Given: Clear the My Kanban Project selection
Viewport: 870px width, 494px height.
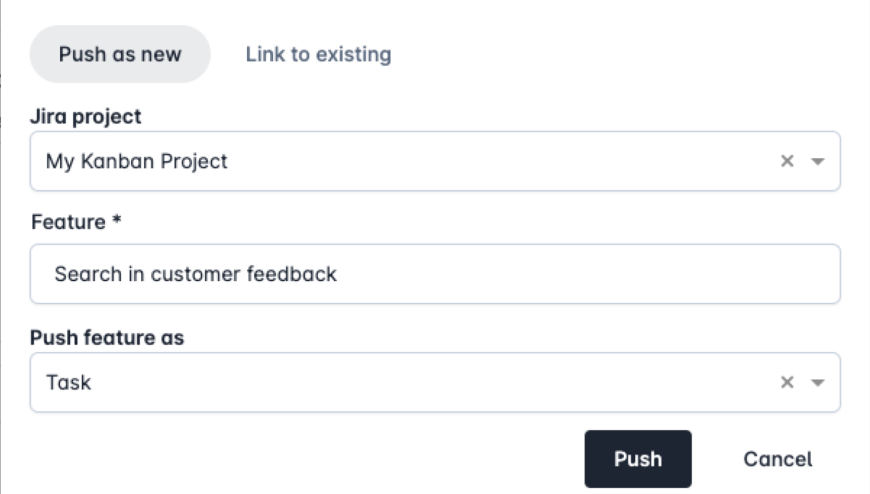Looking at the screenshot, I should [x=787, y=161].
